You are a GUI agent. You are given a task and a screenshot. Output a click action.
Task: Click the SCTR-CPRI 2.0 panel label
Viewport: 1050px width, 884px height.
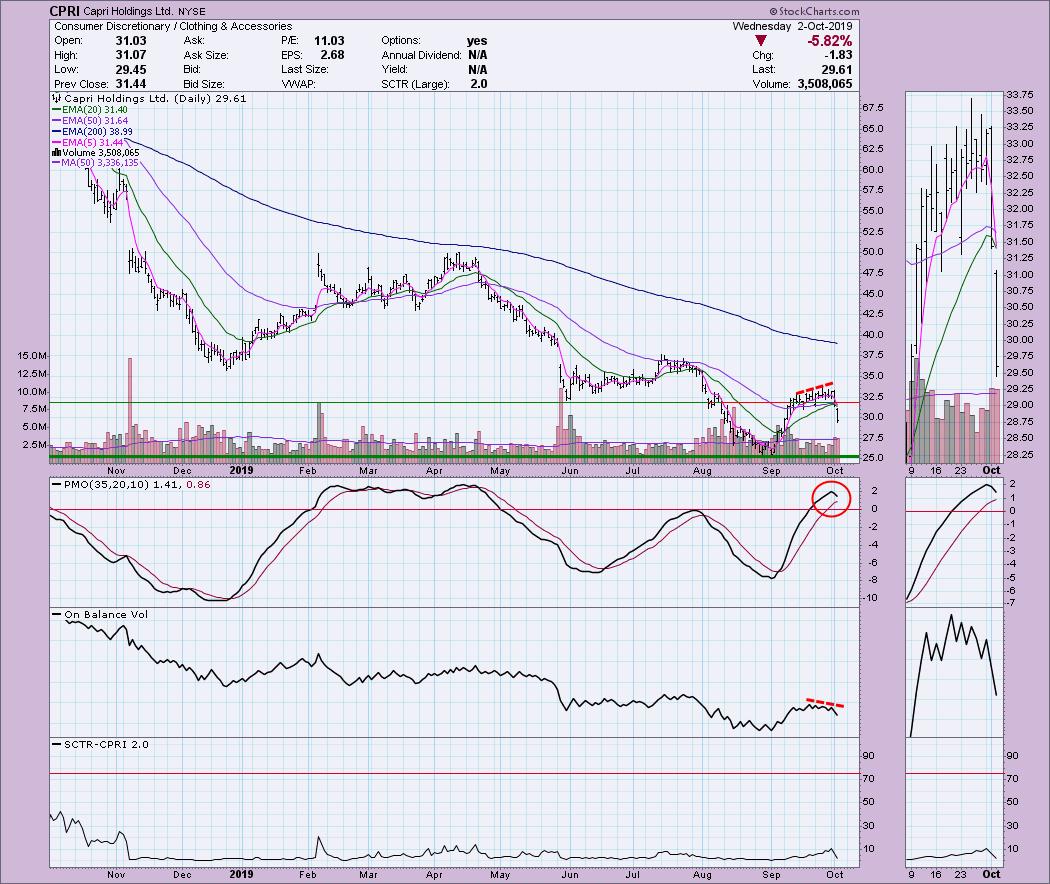click(x=98, y=744)
